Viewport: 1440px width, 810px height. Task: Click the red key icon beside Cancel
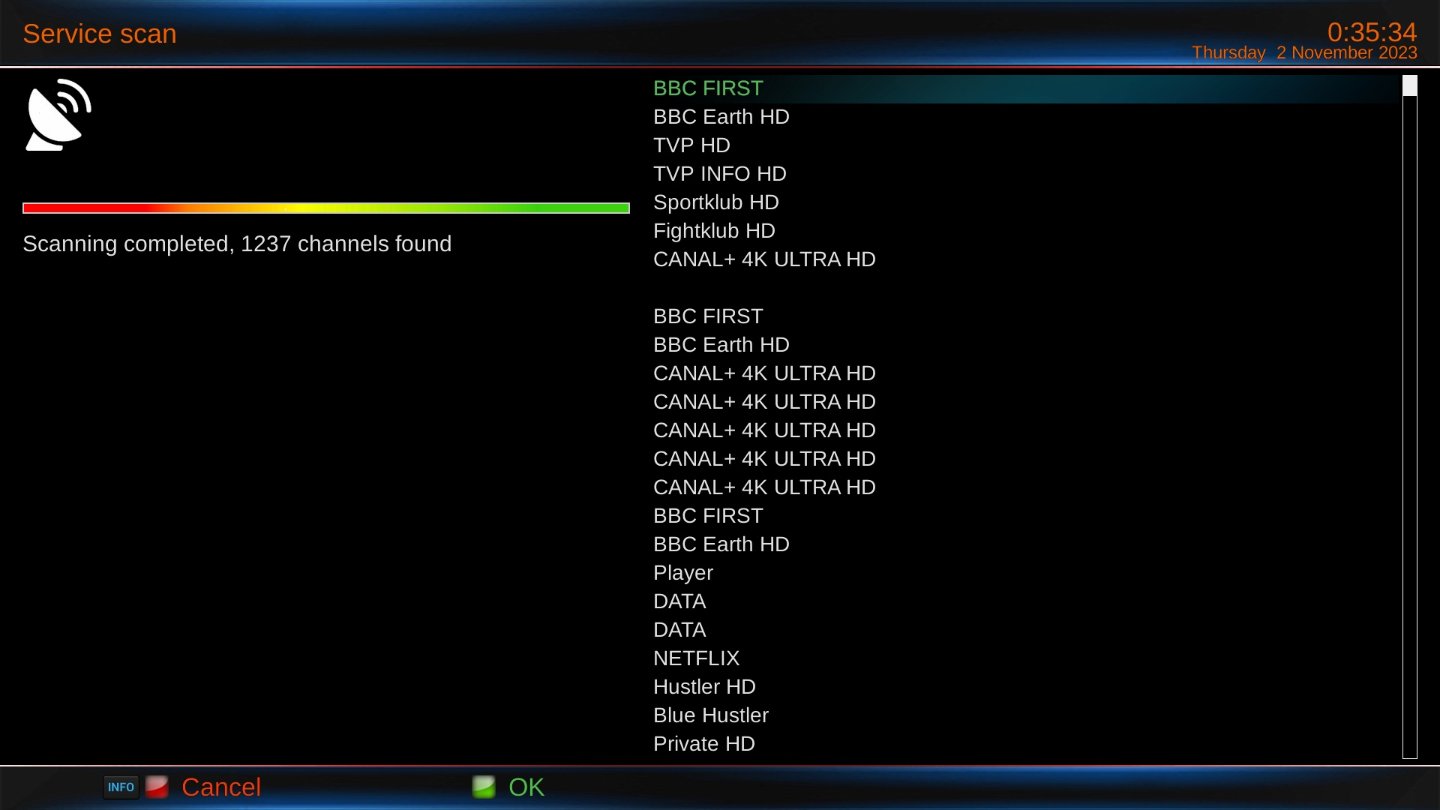tap(156, 787)
